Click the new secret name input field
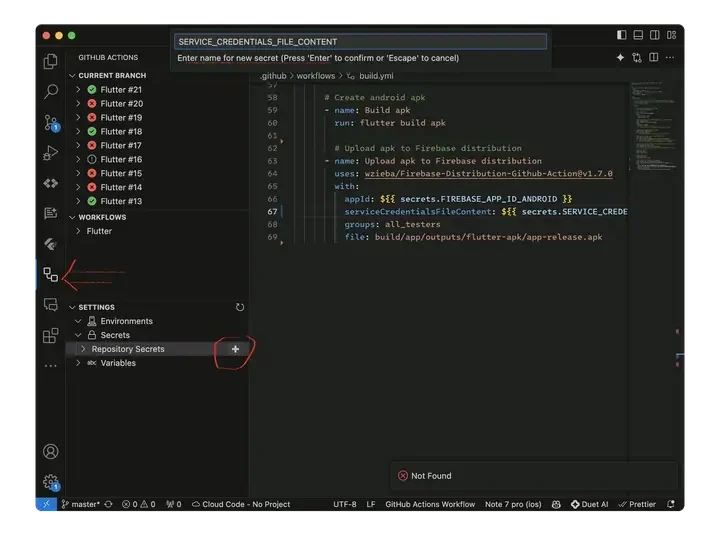The image size is (720, 558). [x=360, y=42]
